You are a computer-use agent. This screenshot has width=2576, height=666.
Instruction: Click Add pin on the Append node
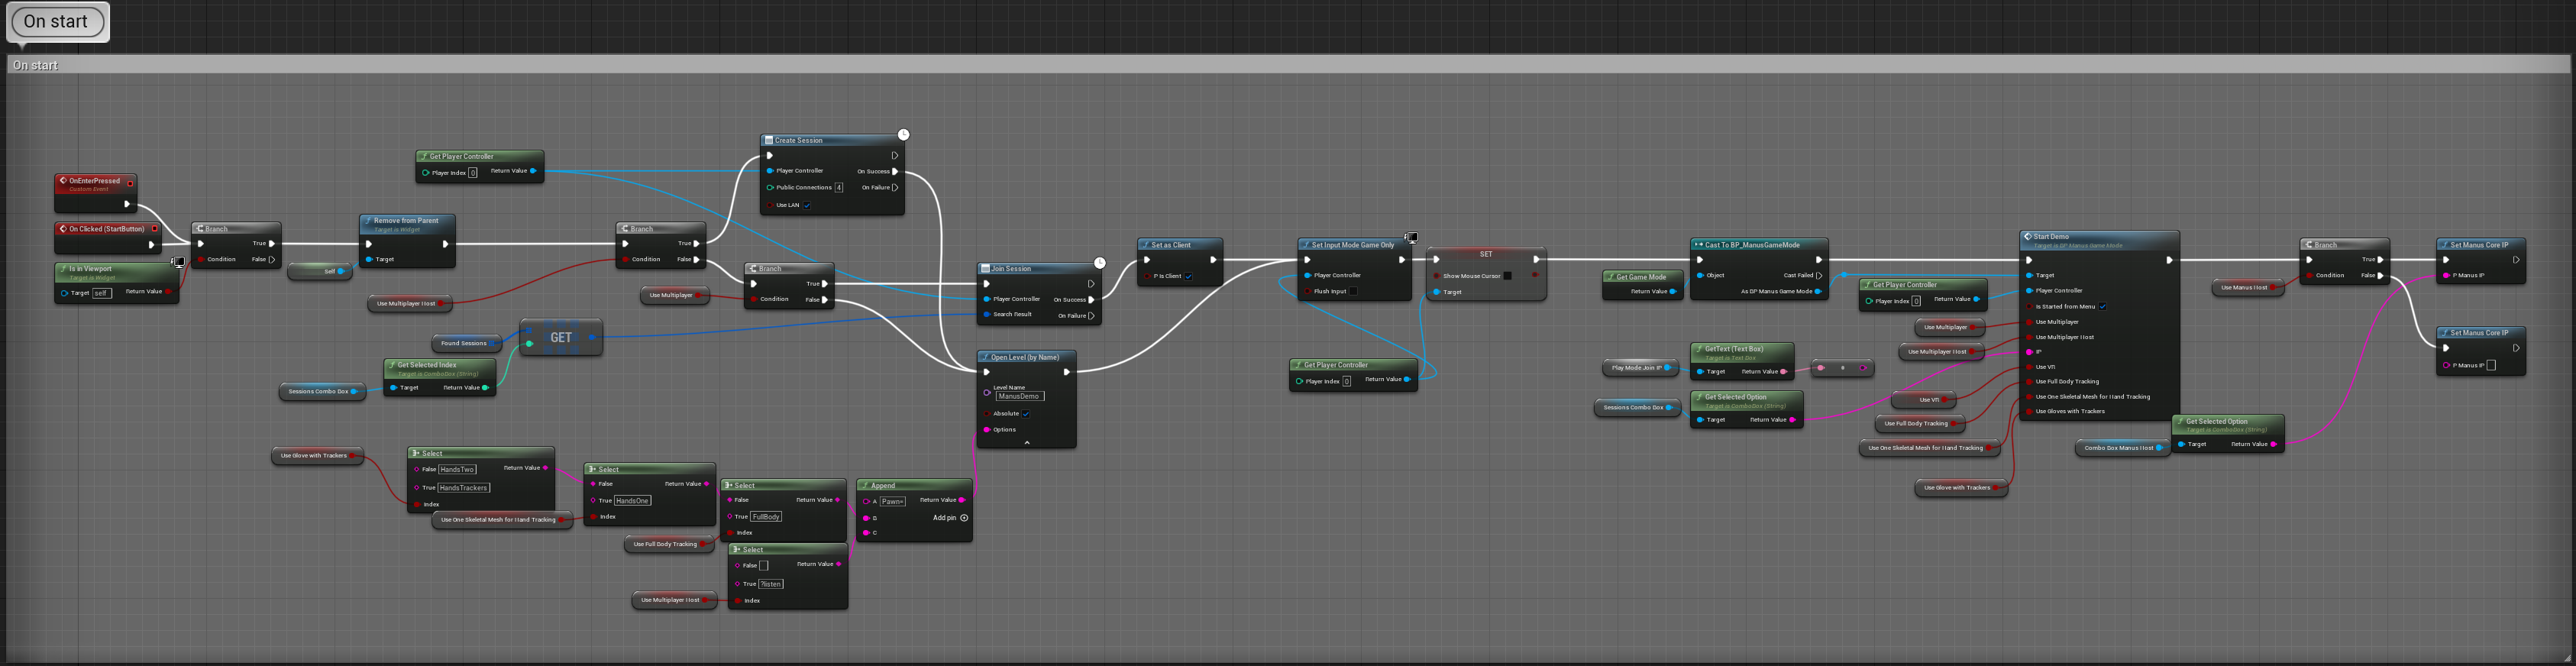point(963,518)
